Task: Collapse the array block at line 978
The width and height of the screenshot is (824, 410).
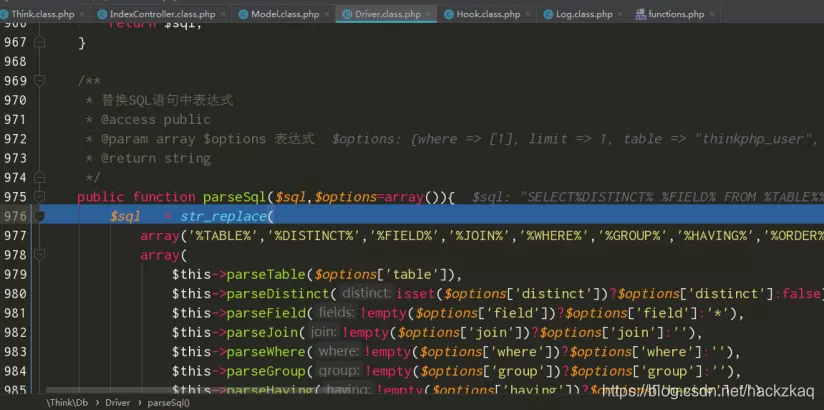Action: click(39, 255)
